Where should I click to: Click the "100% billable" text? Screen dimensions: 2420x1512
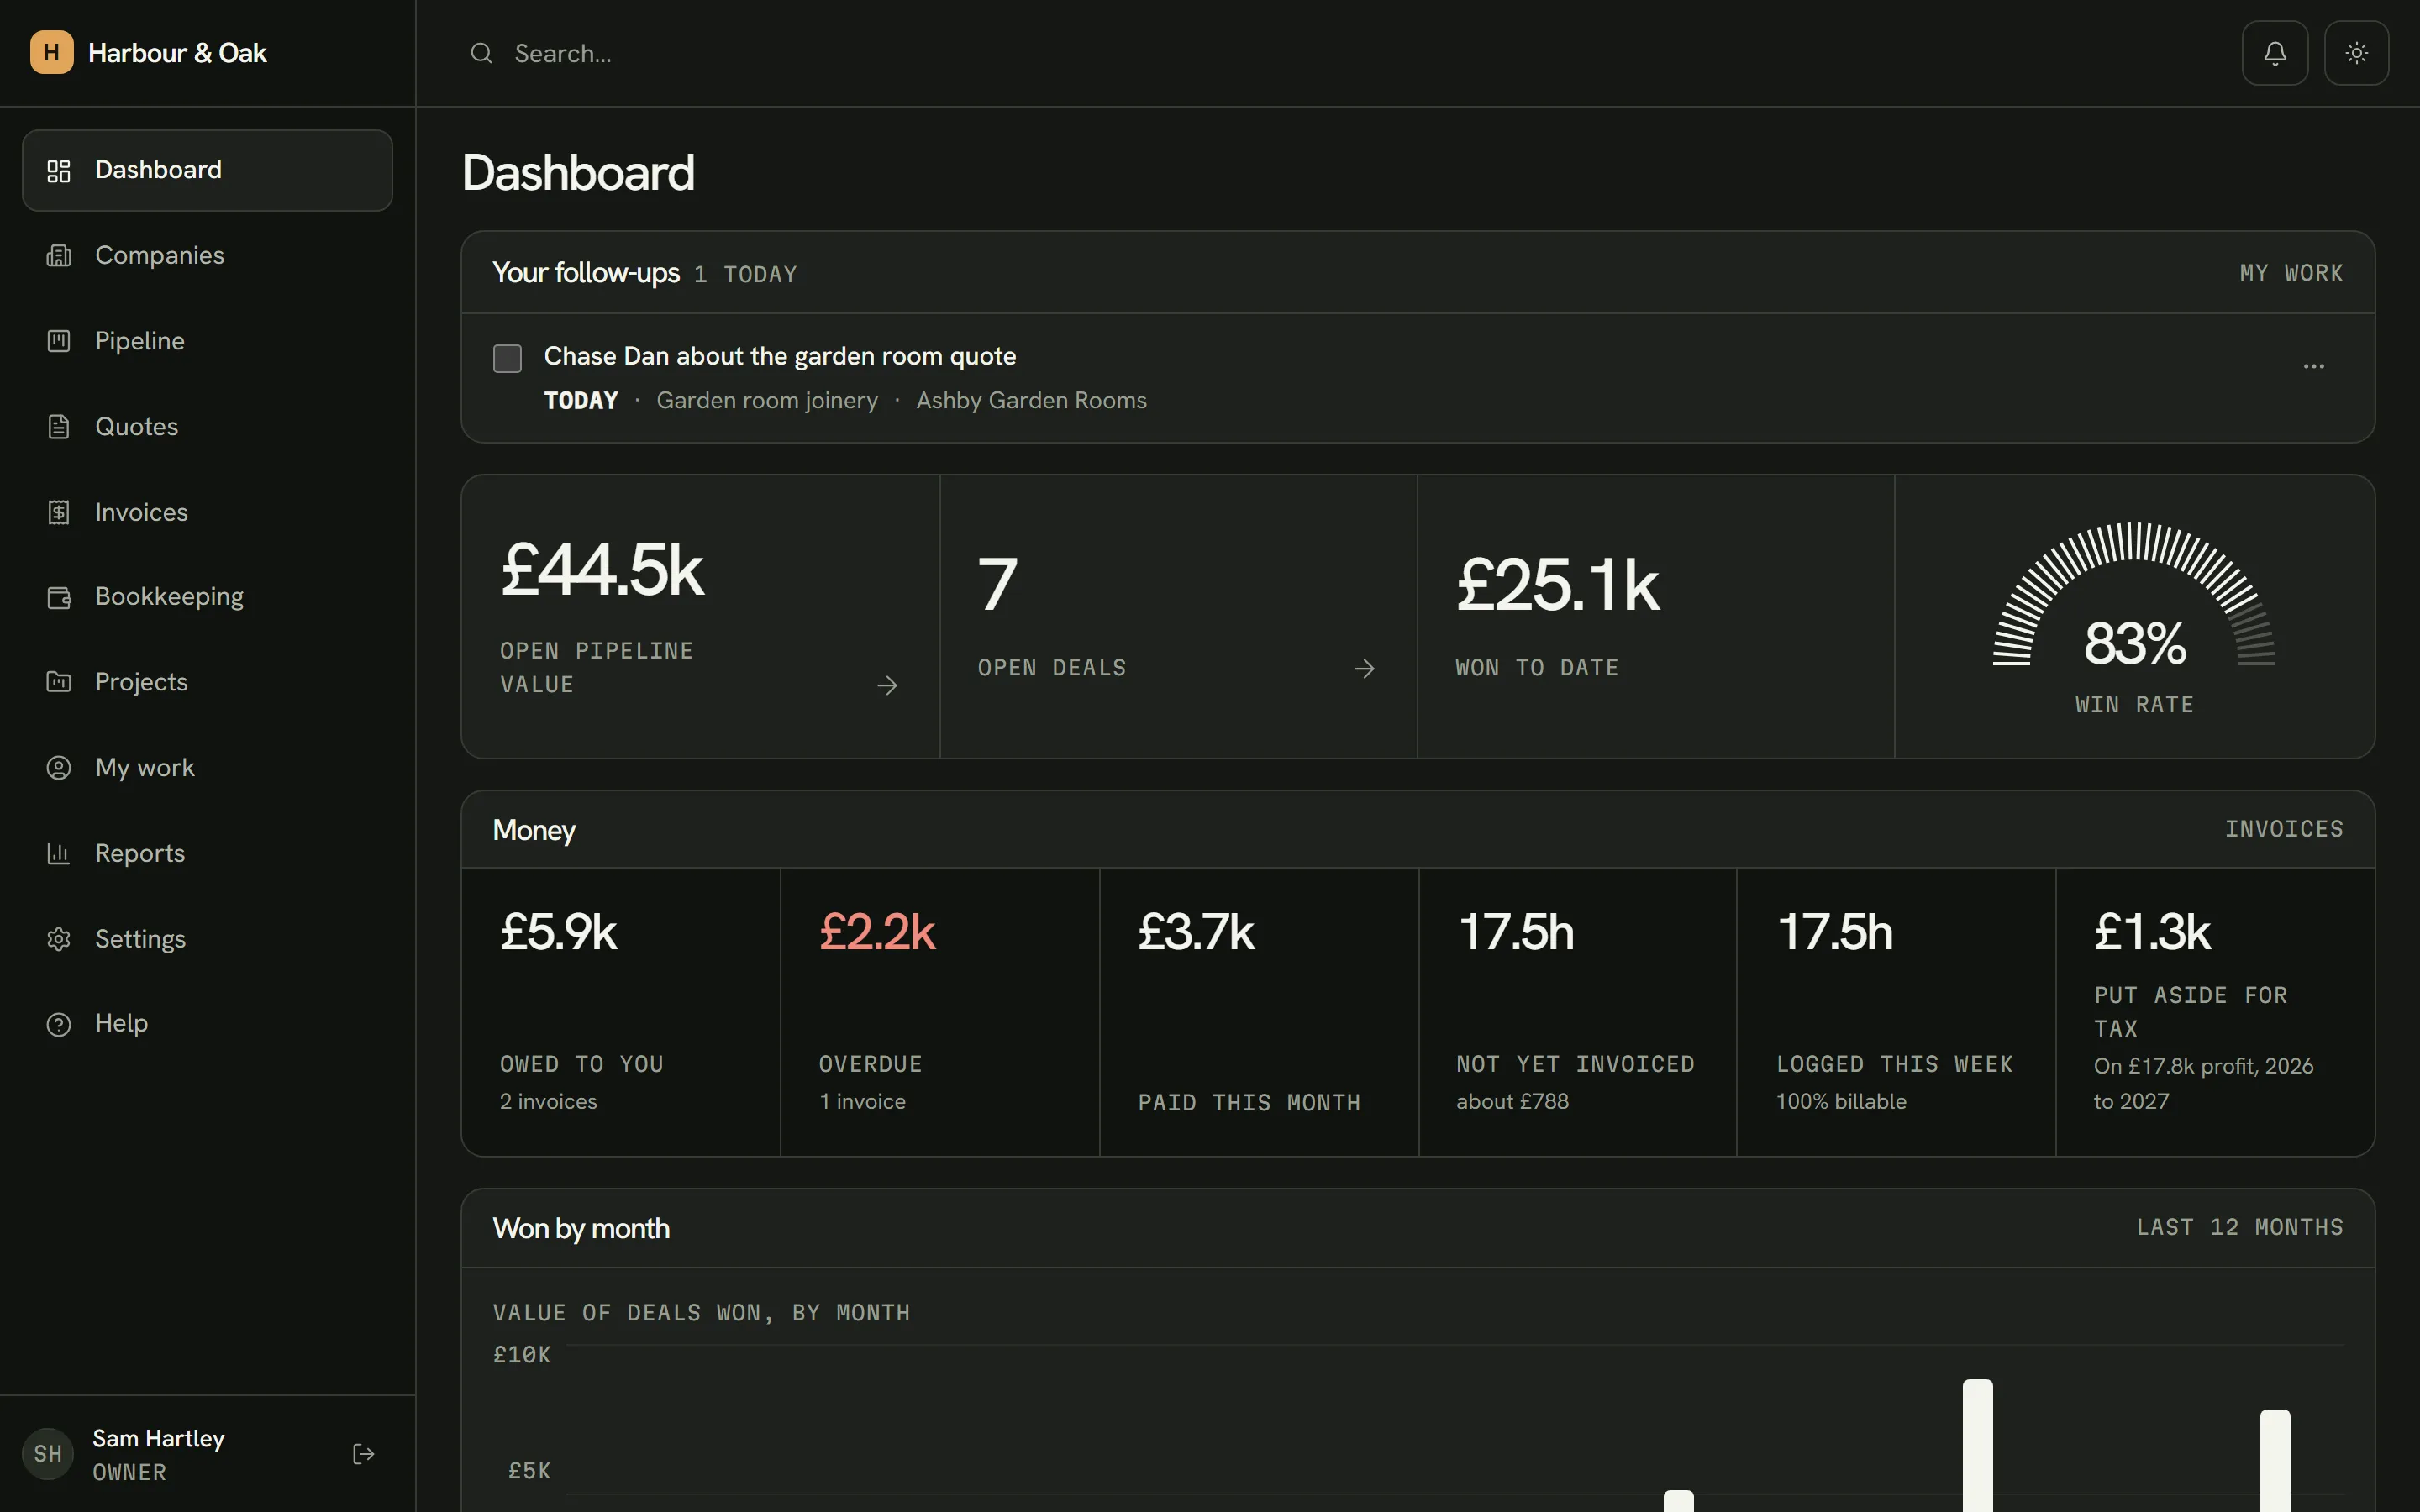(1841, 1102)
